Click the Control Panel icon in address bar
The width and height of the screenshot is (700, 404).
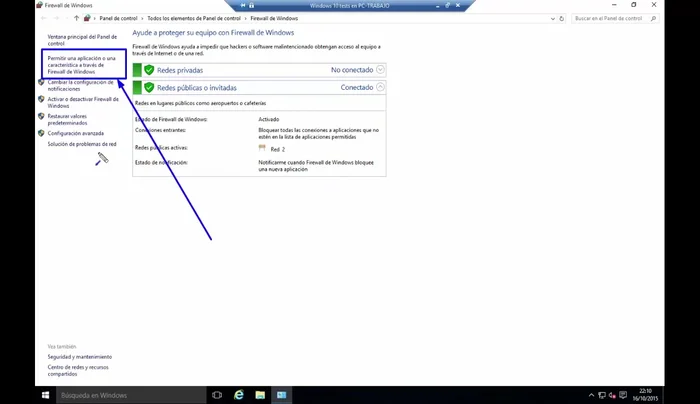pos(87,18)
